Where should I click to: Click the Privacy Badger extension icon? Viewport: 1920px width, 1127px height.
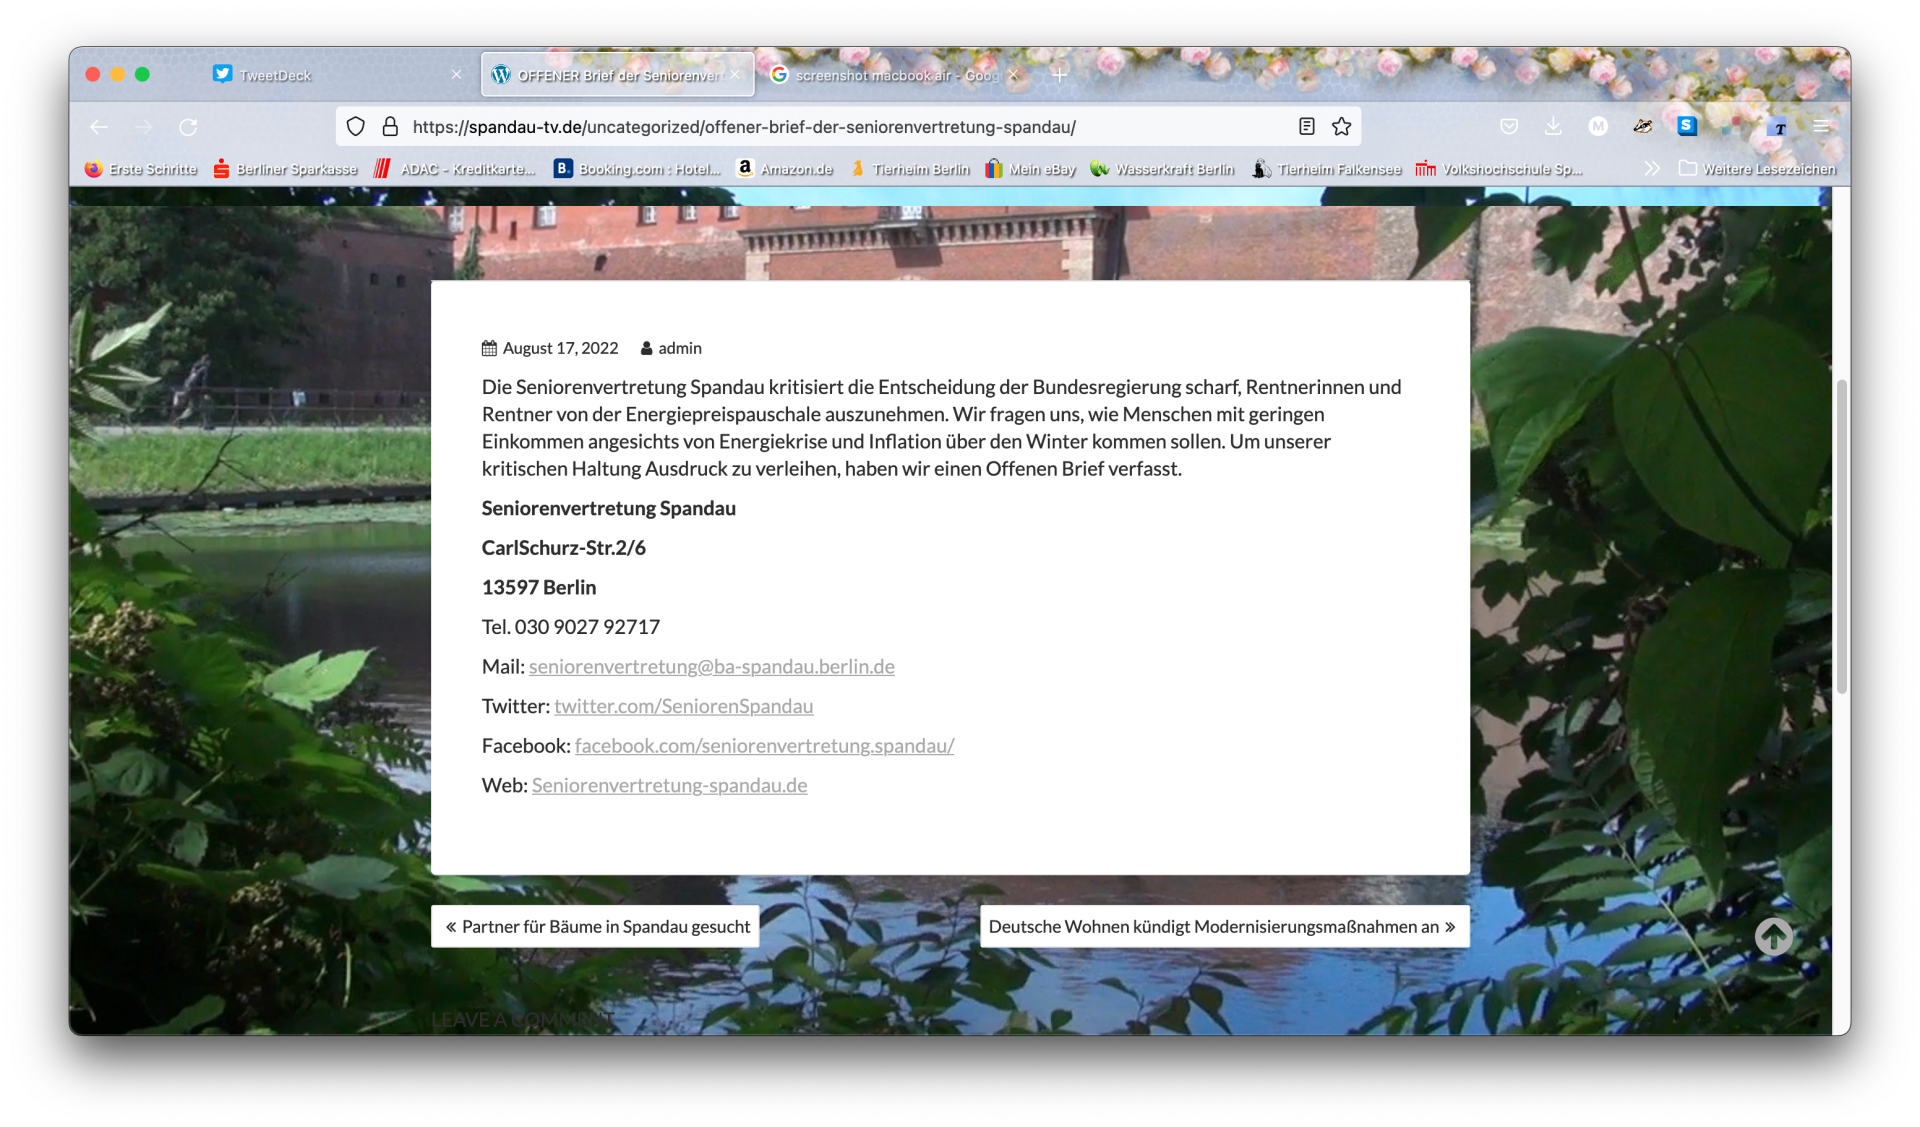[x=1642, y=127]
